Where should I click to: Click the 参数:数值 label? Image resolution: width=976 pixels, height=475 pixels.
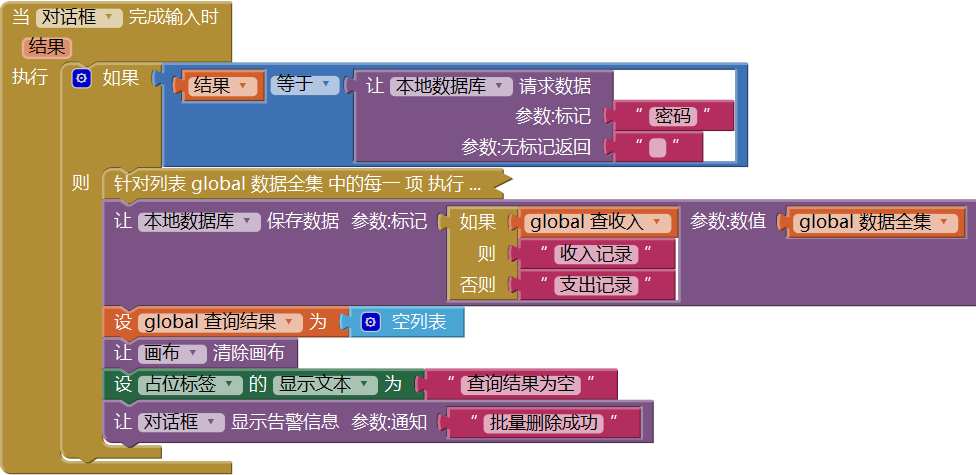tap(728, 221)
